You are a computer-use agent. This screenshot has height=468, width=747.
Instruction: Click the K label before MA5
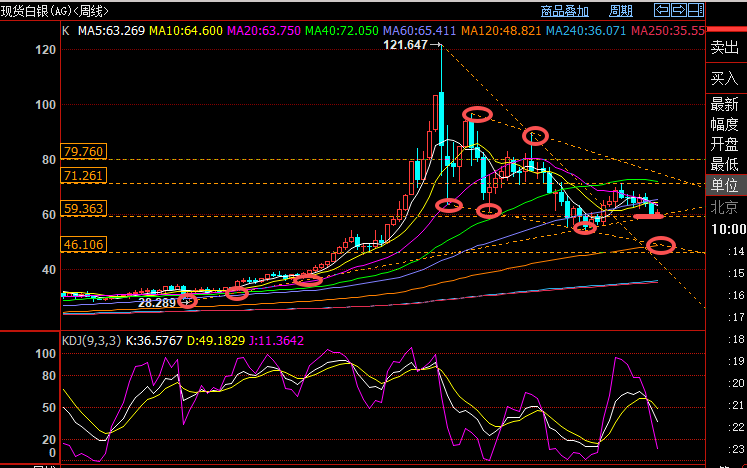click(x=66, y=31)
